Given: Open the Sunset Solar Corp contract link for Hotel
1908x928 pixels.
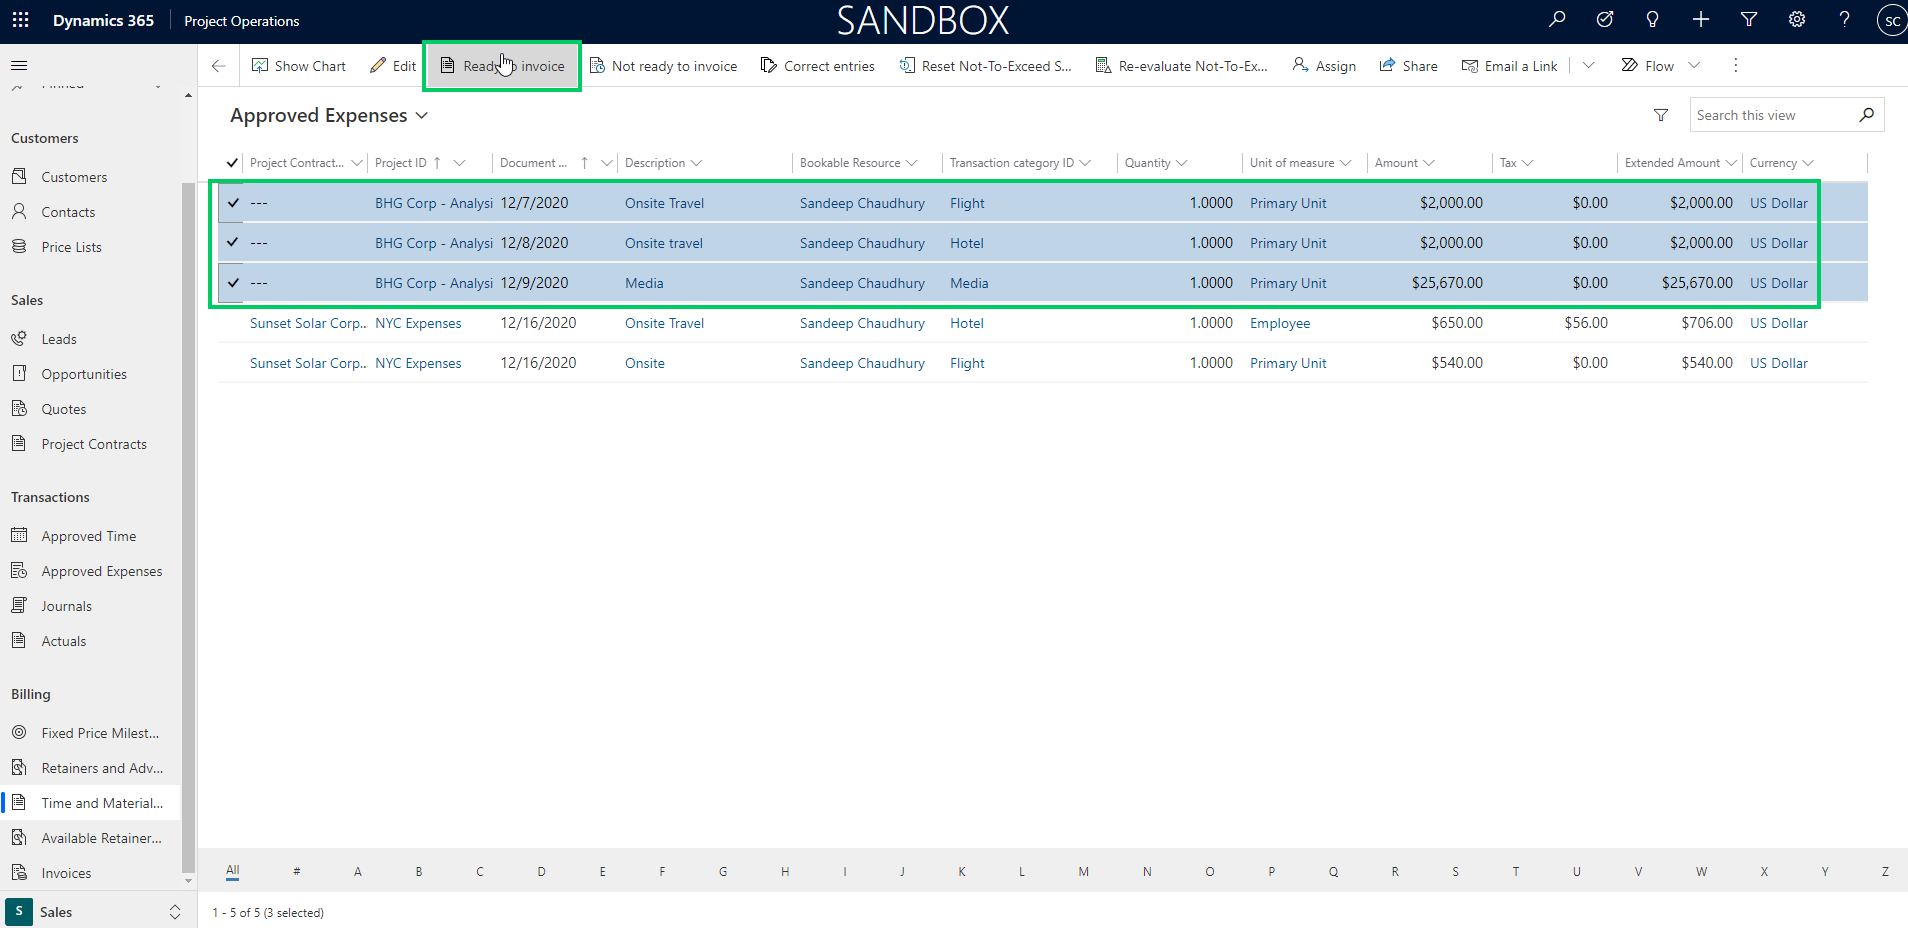Looking at the screenshot, I should [x=307, y=323].
